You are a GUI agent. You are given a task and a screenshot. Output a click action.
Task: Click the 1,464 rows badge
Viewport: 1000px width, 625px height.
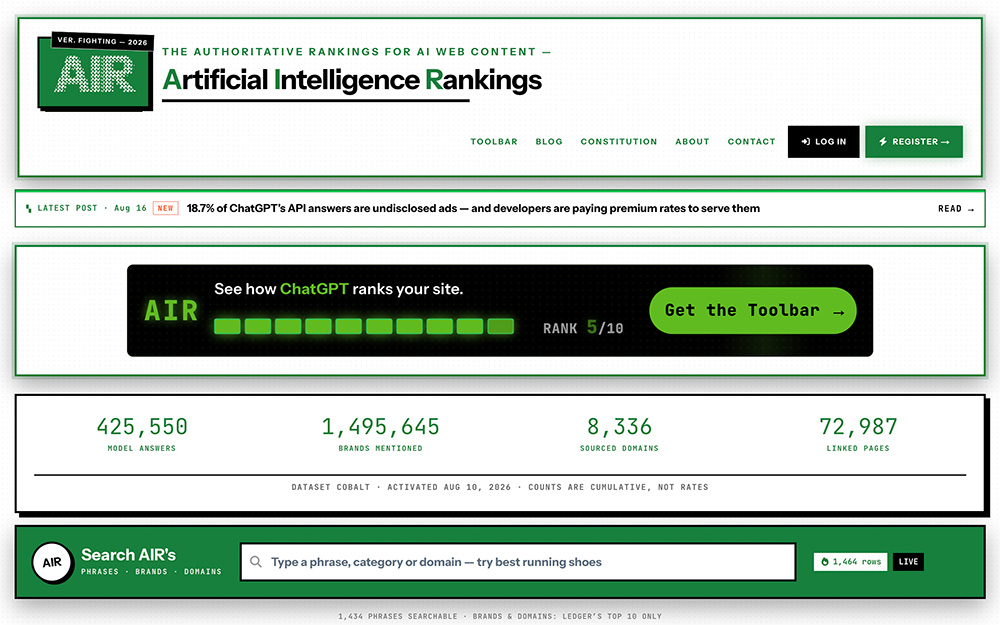tap(850, 562)
